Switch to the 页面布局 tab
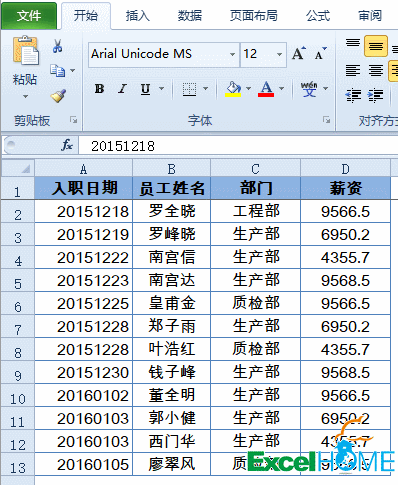 tap(254, 16)
